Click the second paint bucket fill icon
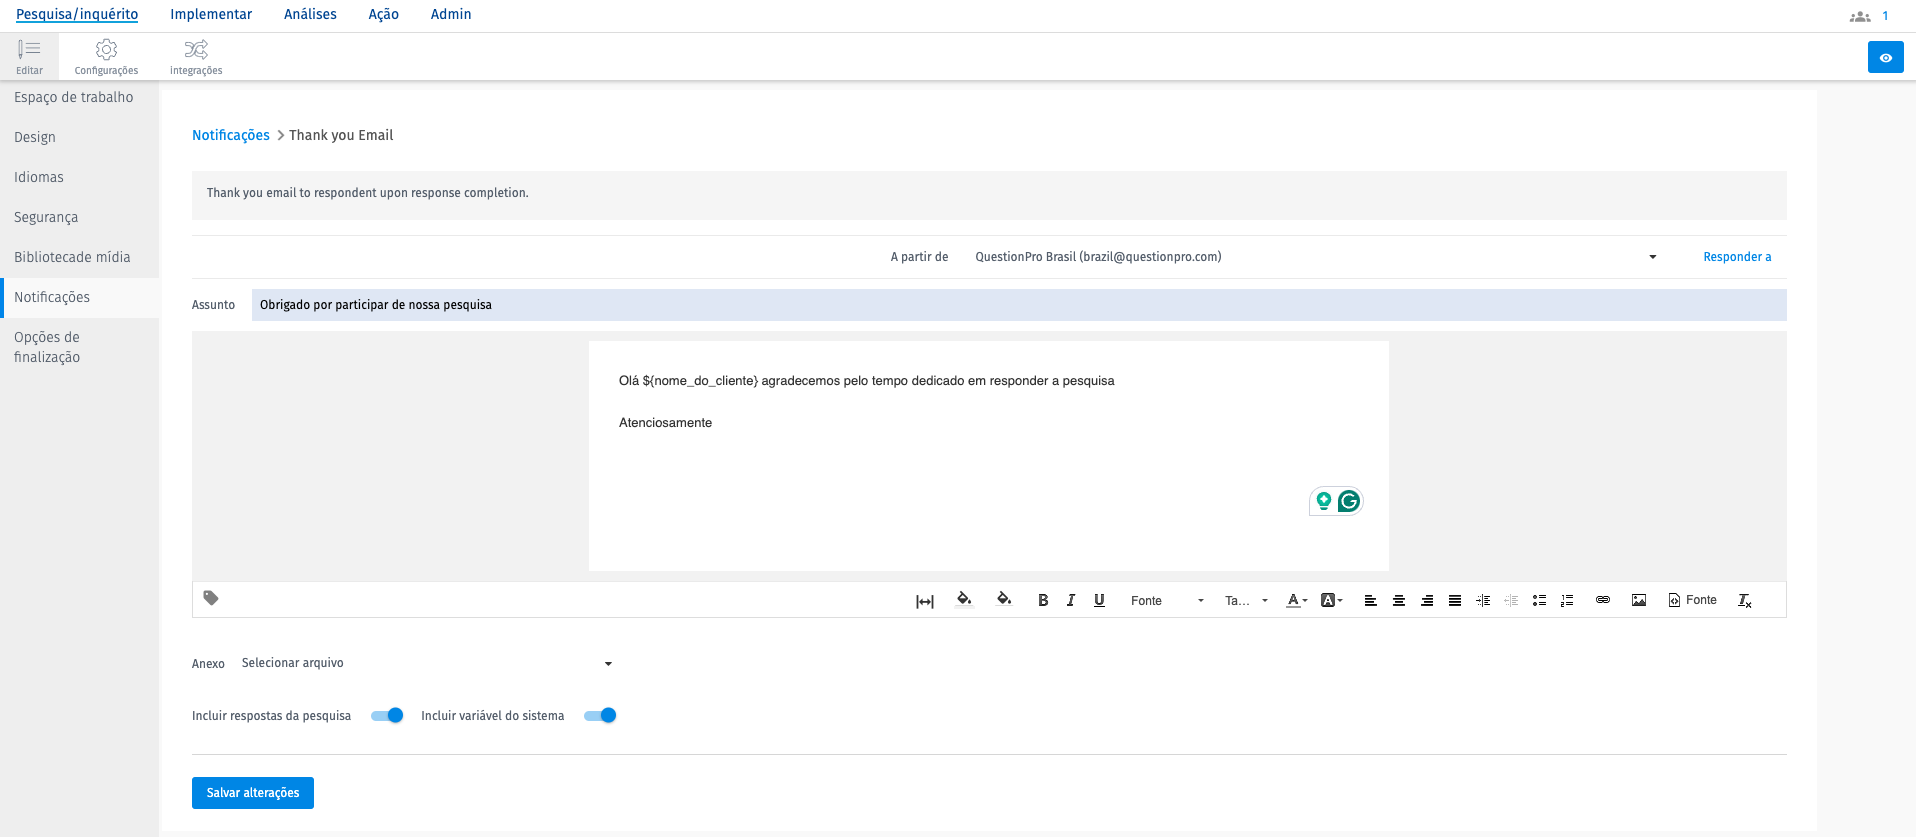The height and width of the screenshot is (837, 1916). (x=1004, y=599)
